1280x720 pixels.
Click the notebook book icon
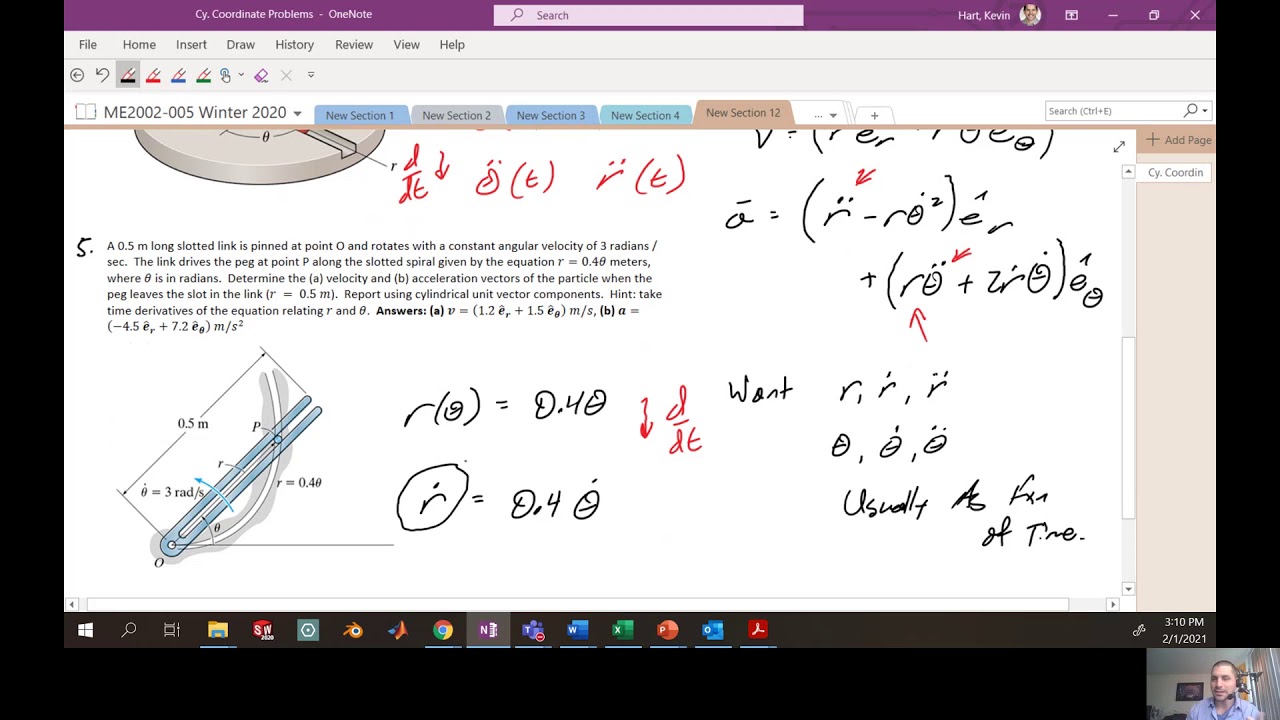pos(86,112)
